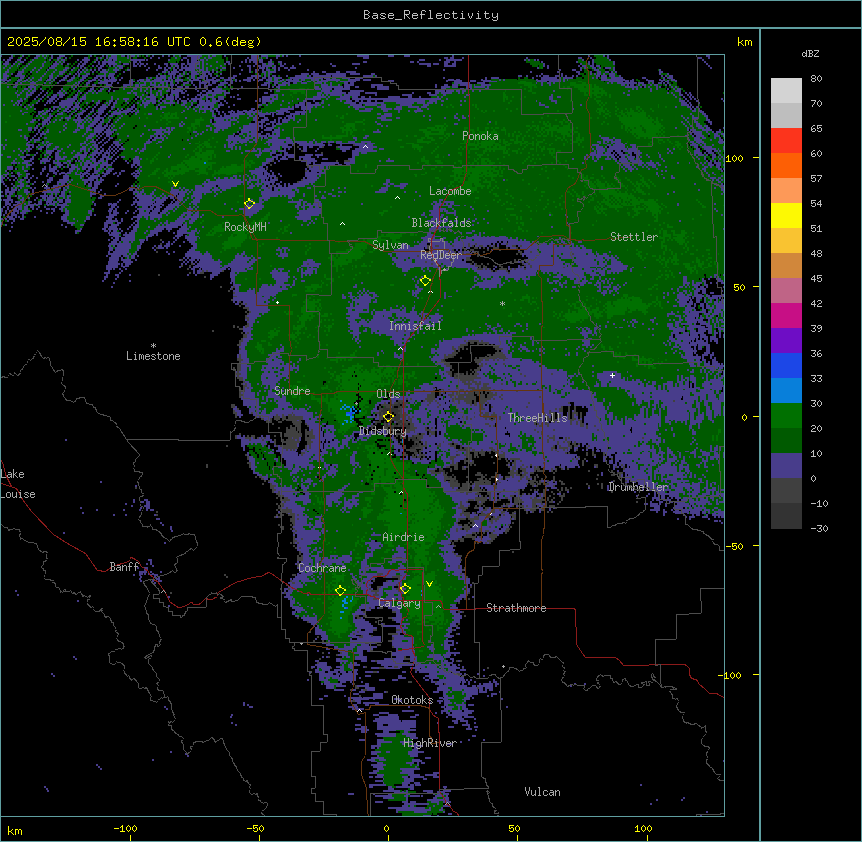862x842 pixels.
Task: Click the dBZ legend heading
Action: (810, 54)
